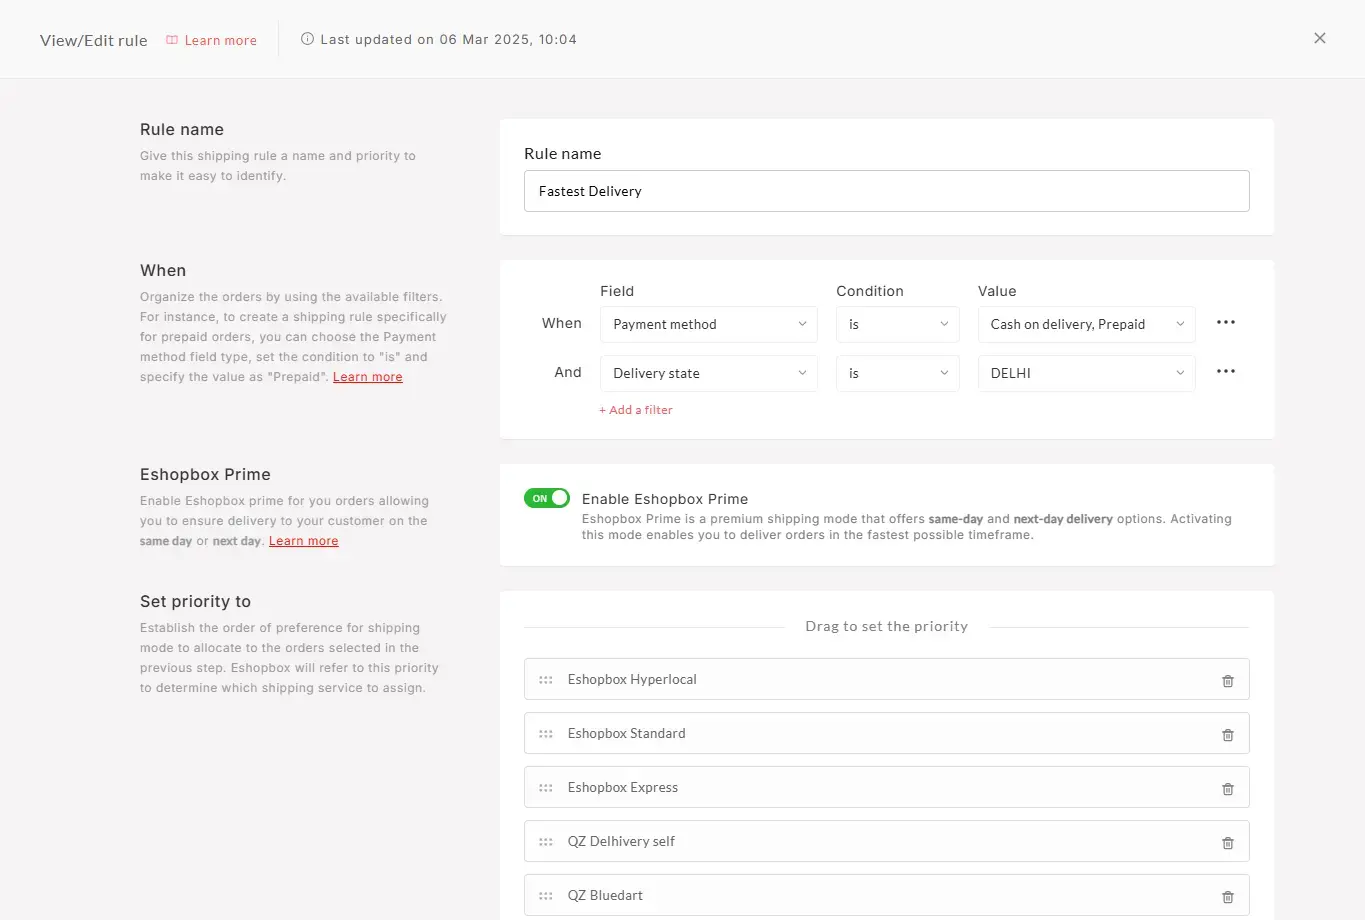Click drag handle beside Eshopbox Express

point(546,788)
